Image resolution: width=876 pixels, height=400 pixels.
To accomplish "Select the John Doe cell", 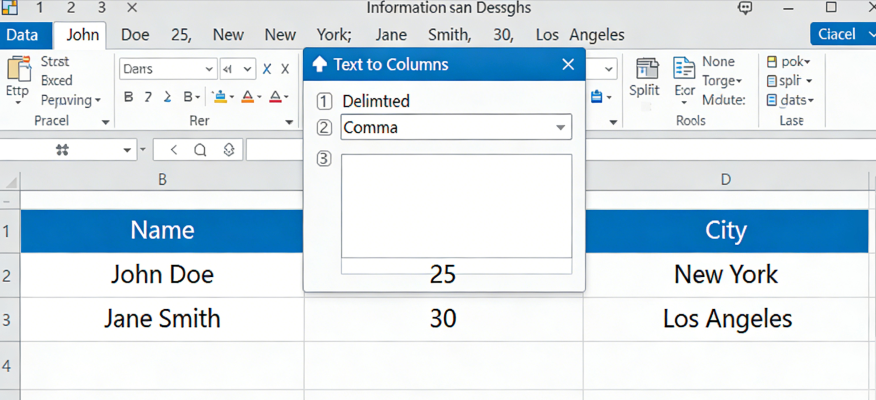I will point(163,274).
